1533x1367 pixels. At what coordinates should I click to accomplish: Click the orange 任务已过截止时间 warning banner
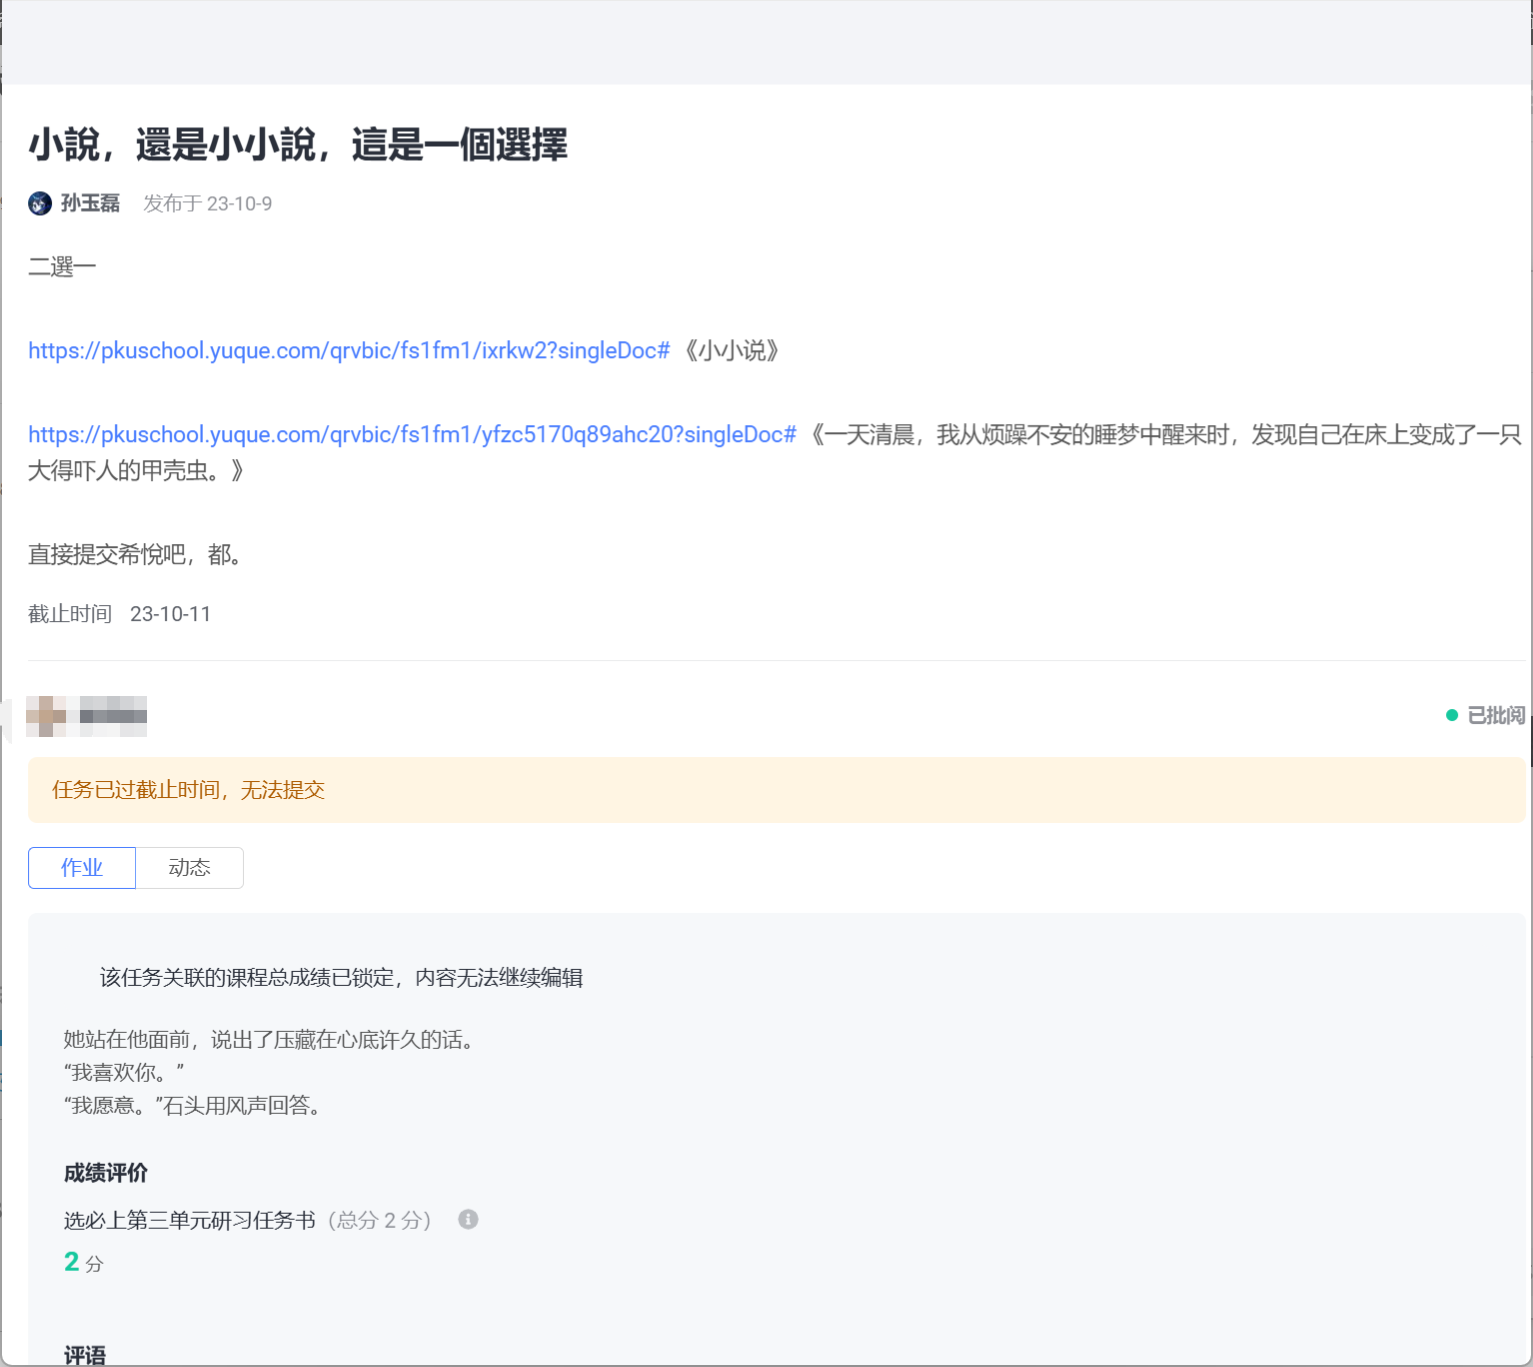(x=775, y=790)
